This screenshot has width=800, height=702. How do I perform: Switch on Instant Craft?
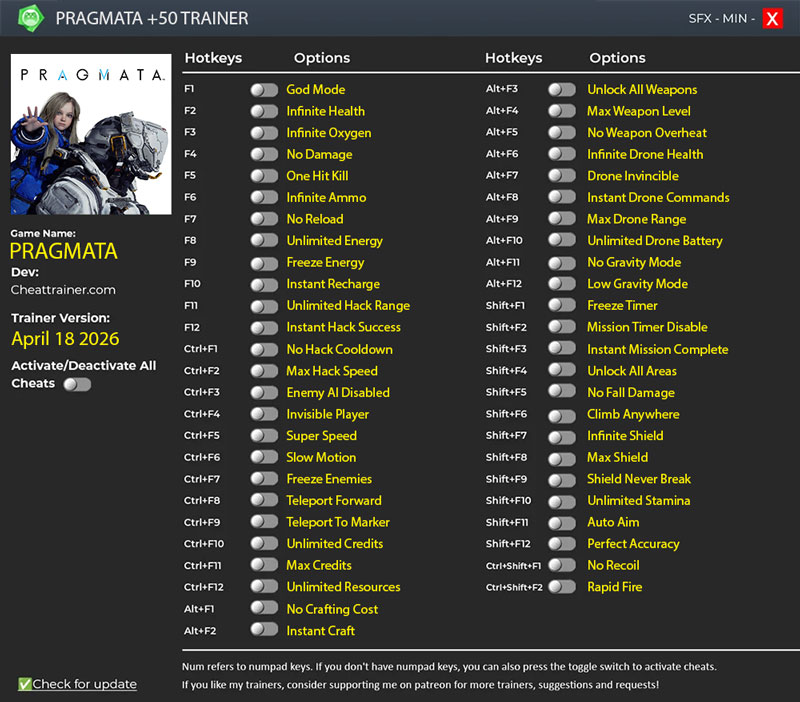point(264,630)
